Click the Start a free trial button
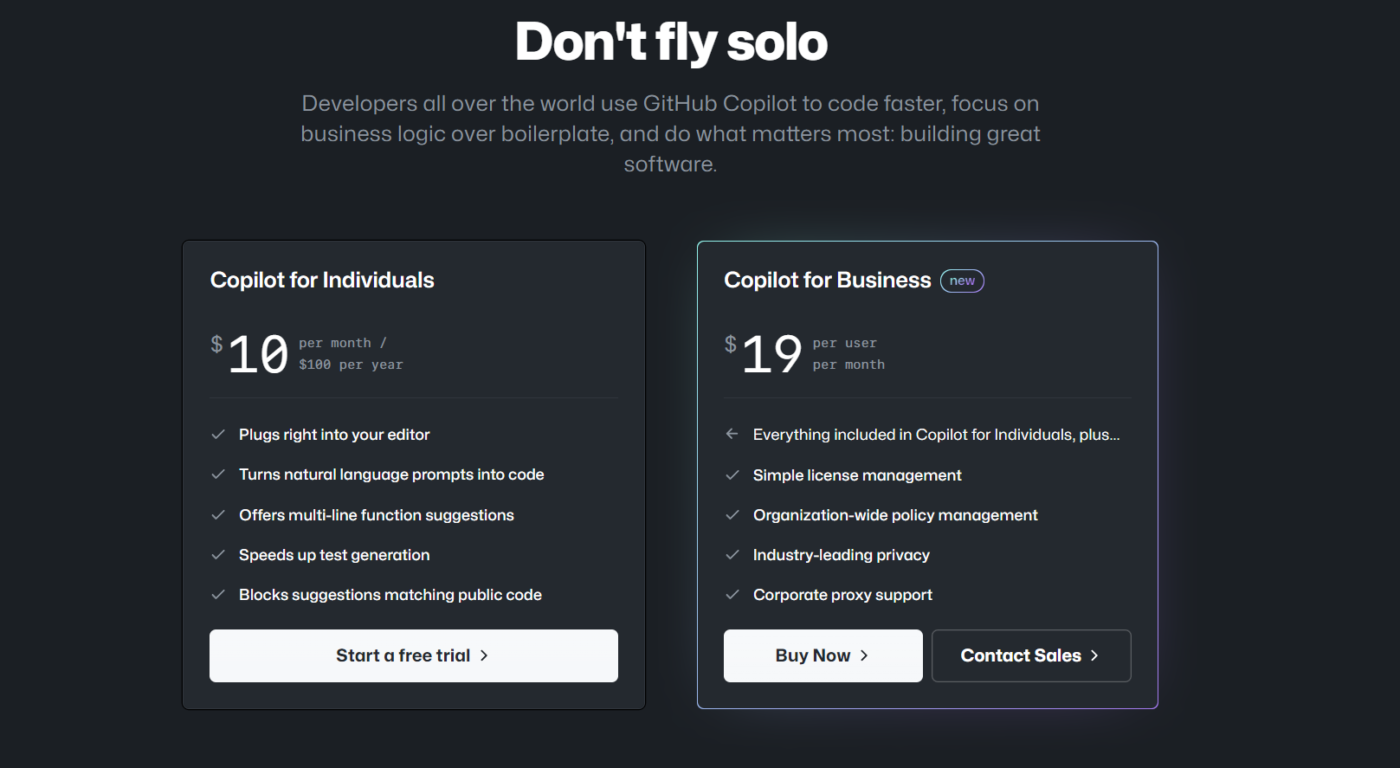The width and height of the screenshot is (1400, 768). click(413, 656)
